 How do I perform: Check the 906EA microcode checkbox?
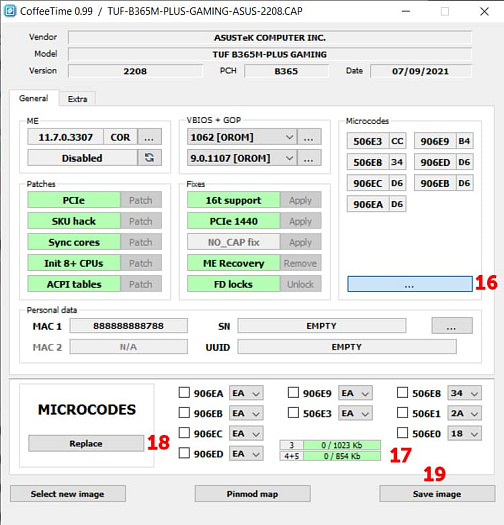(x=184, y=392)
